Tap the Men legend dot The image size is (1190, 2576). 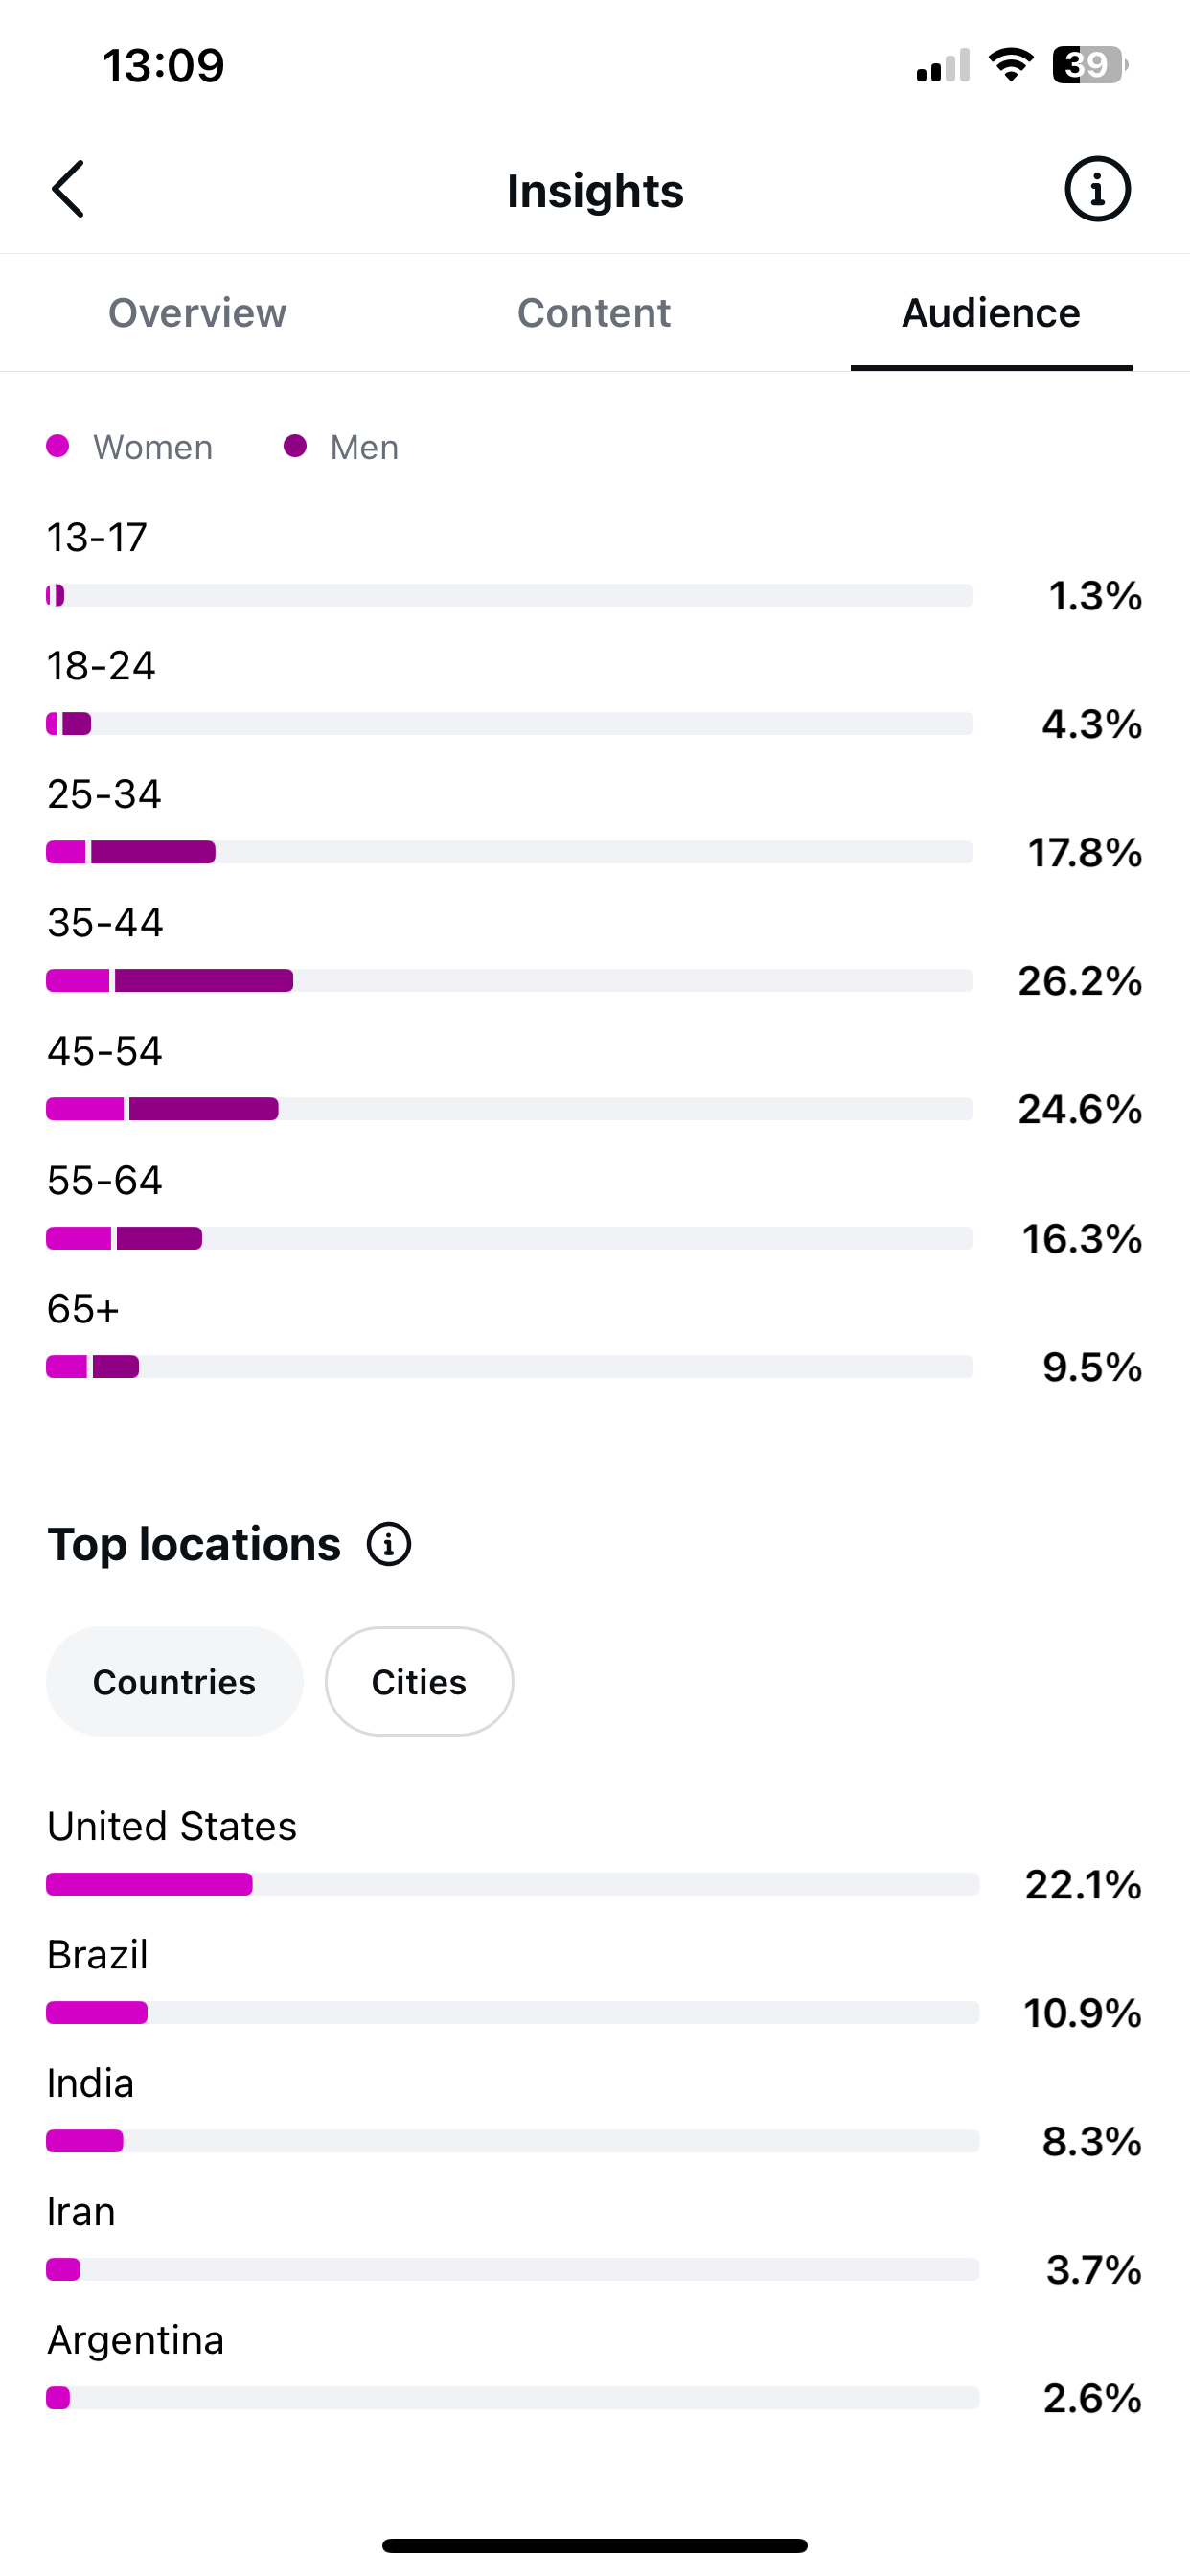[x=295, y=446]
